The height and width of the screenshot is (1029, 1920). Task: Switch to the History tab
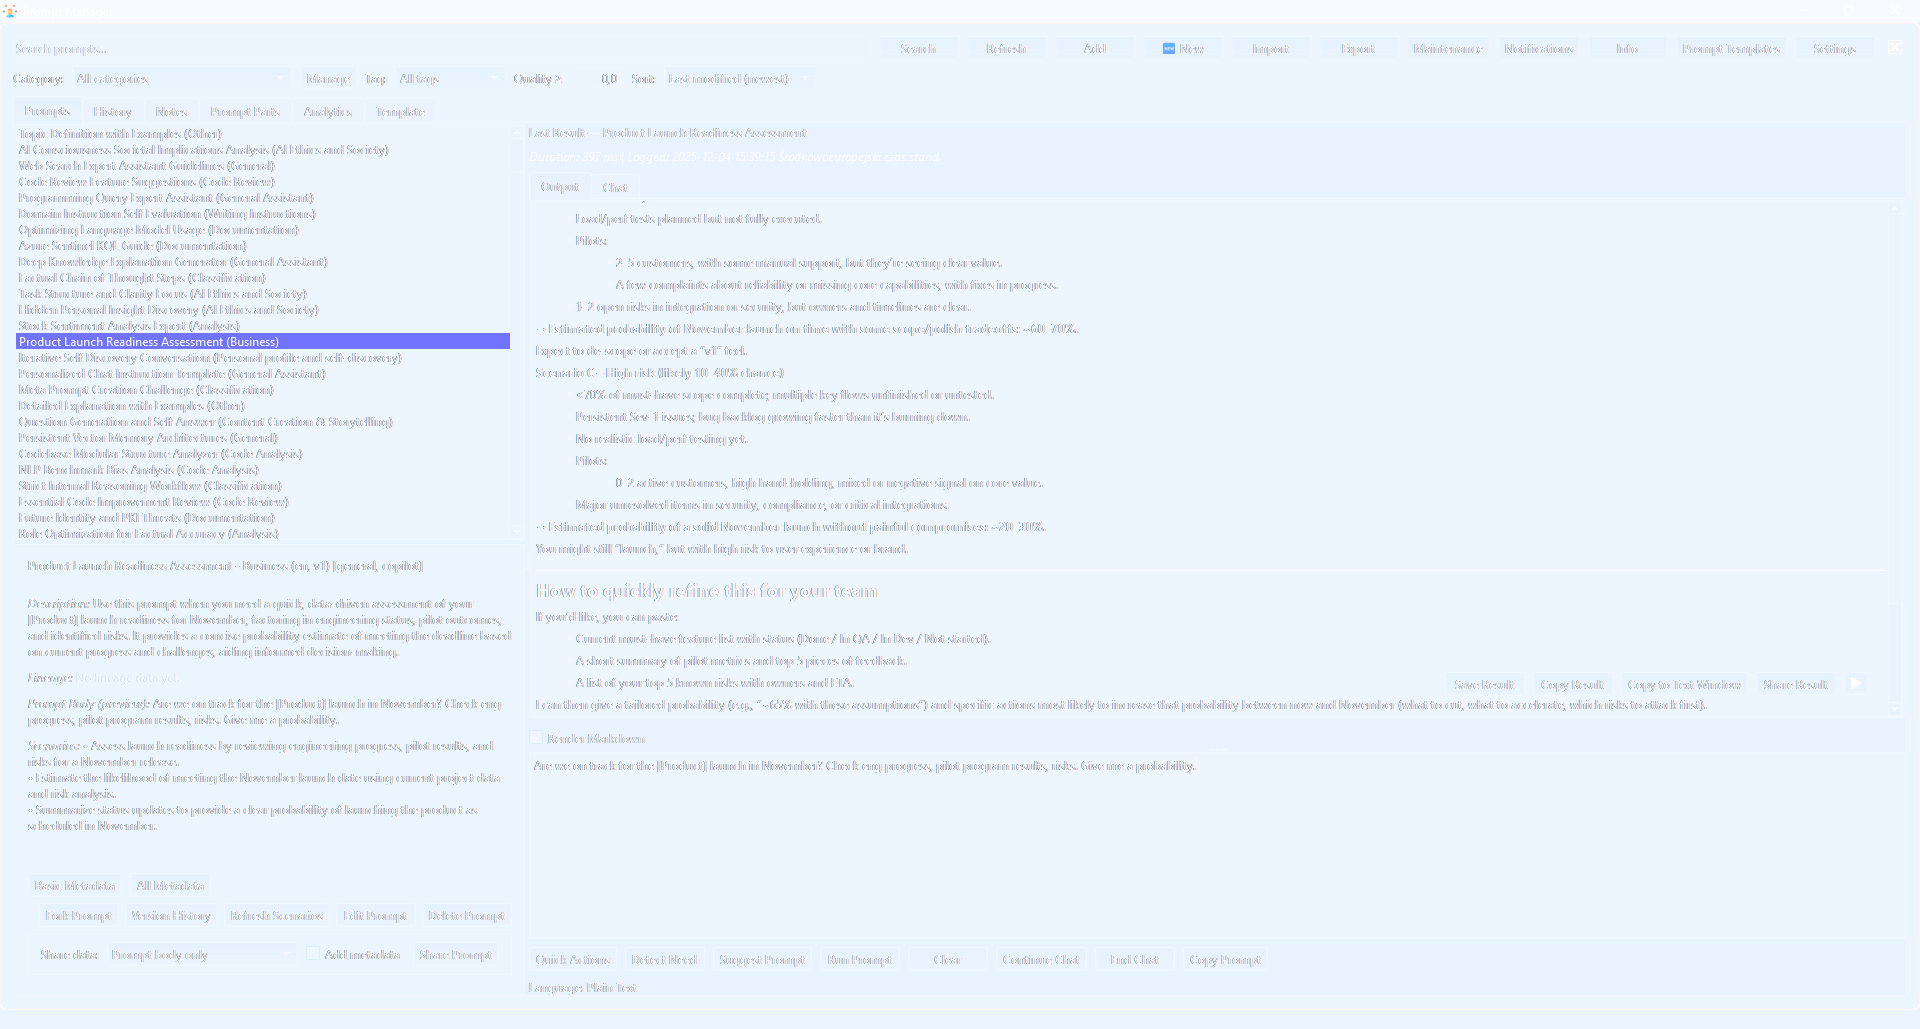click(x=112, y=111)
